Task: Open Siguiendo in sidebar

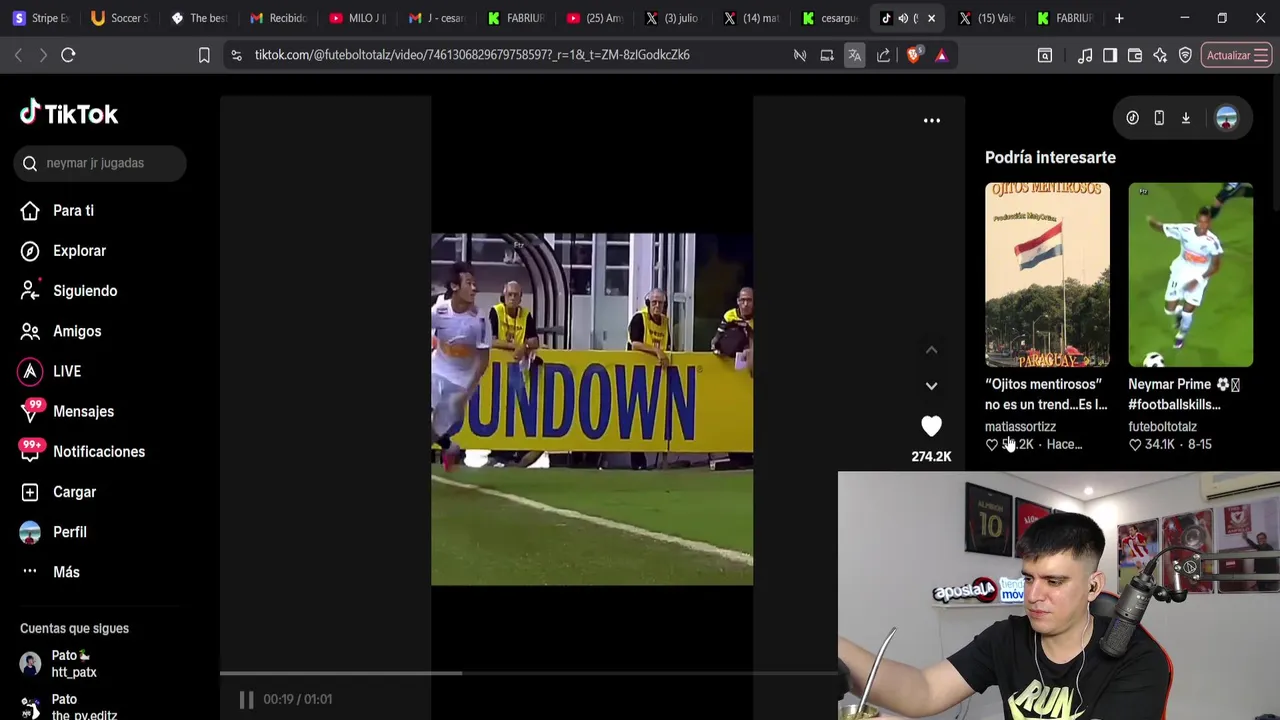Action: tap(68, 291)
